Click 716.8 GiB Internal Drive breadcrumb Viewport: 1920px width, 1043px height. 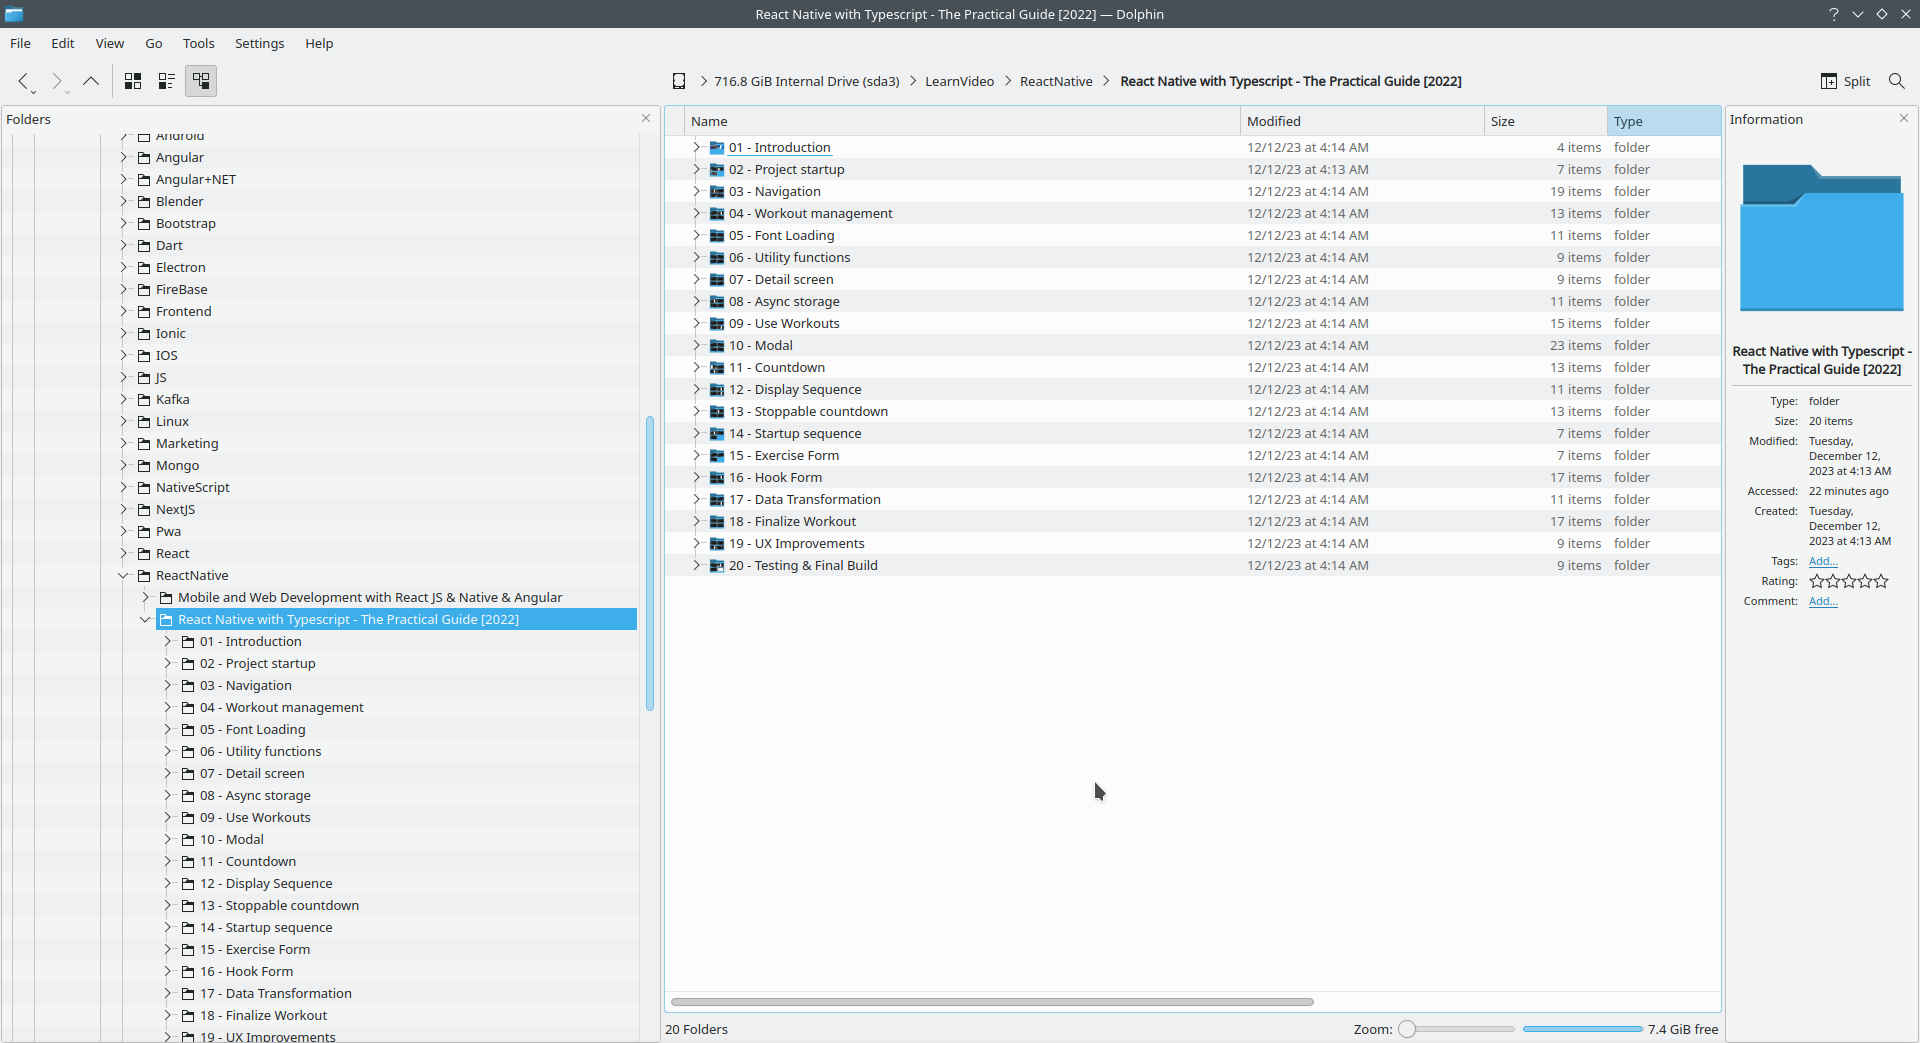tap(807, 81)
